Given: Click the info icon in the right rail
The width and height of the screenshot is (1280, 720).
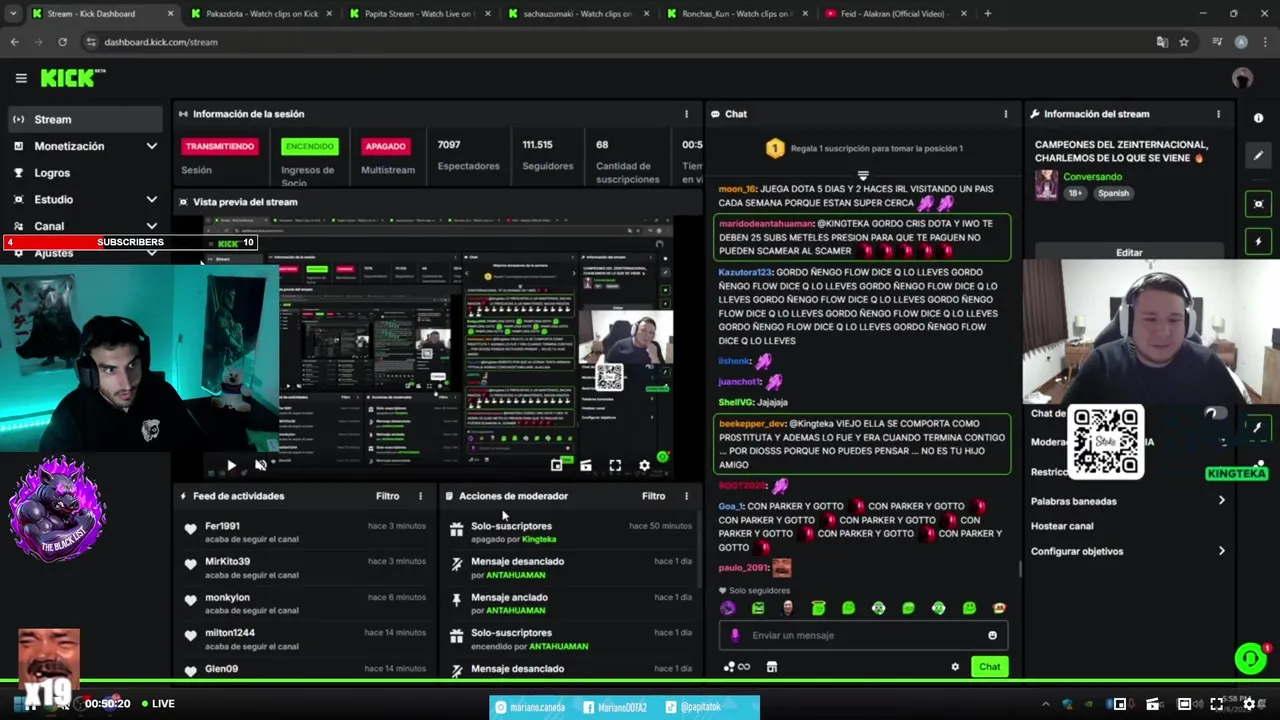Looking at the screenshot, I should pos(1258,118).
